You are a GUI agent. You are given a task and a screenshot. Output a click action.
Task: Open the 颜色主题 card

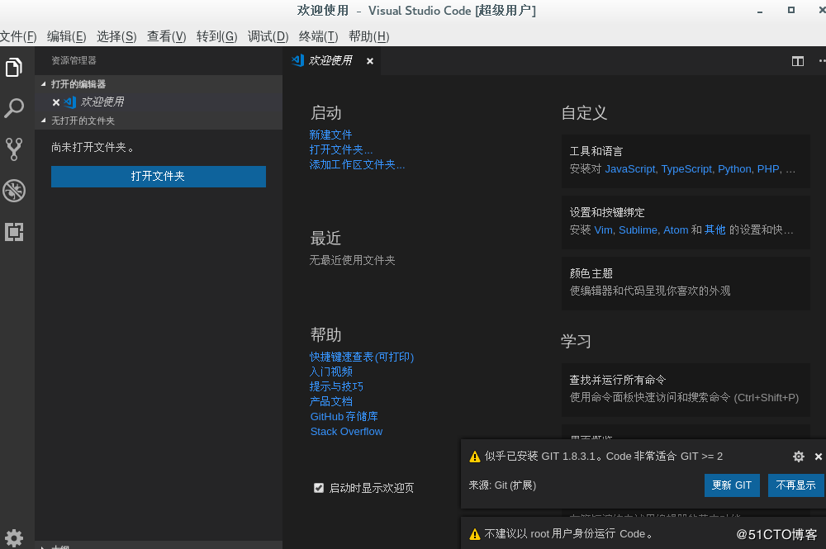(x=685, y=283)
